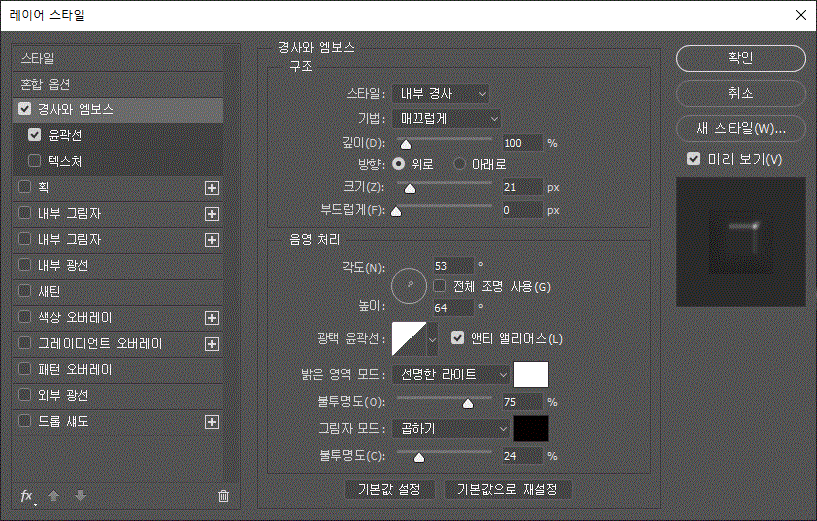
Task: Open the fx add layer style menu
Action: point(28,496)
